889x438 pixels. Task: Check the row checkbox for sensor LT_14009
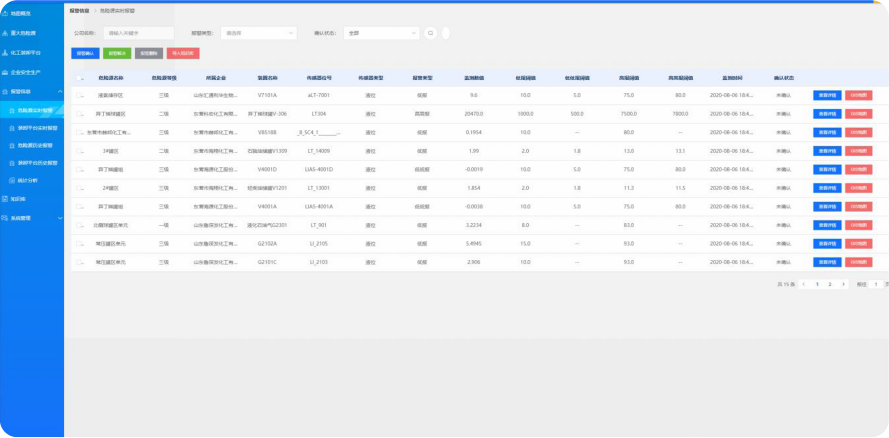79,151
